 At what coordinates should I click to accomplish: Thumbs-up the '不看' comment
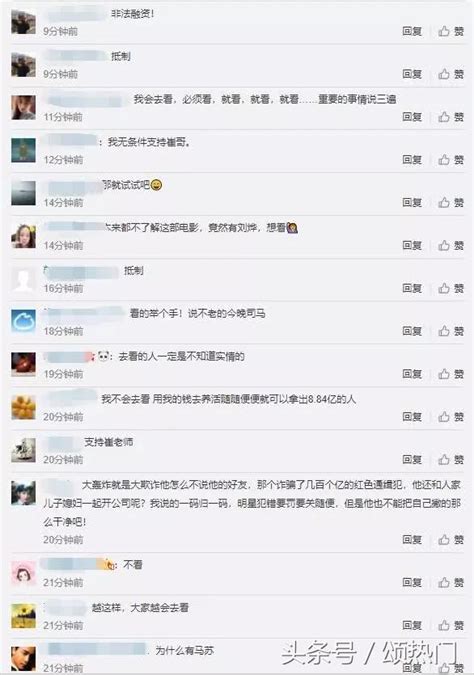click(x=451, y=582)
